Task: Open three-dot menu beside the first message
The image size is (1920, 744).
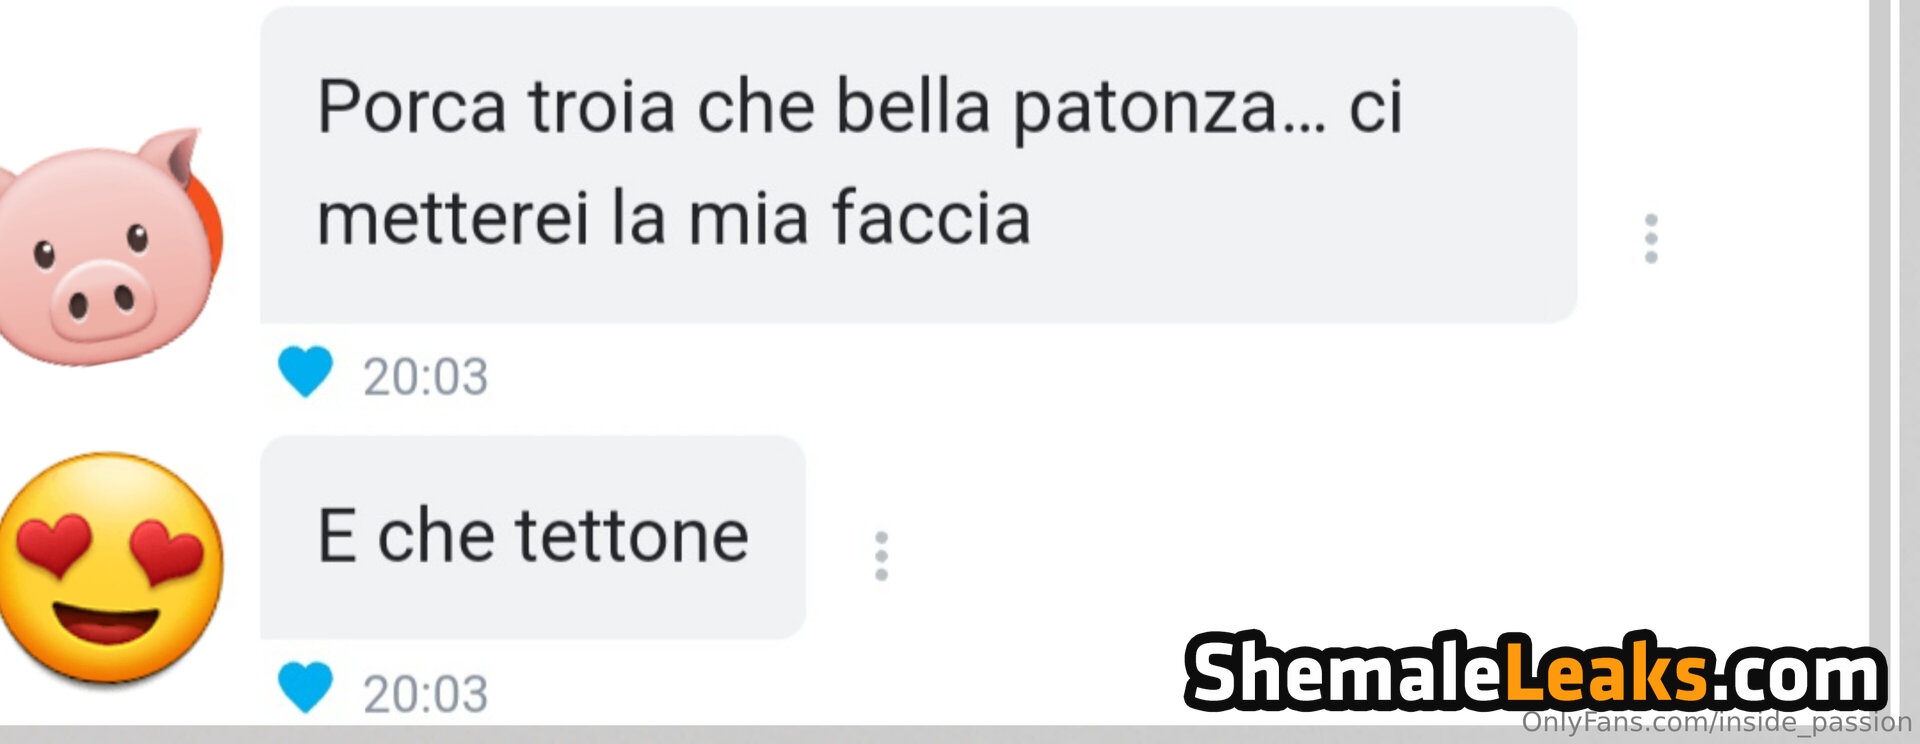Action: [x=1651, y=239]
